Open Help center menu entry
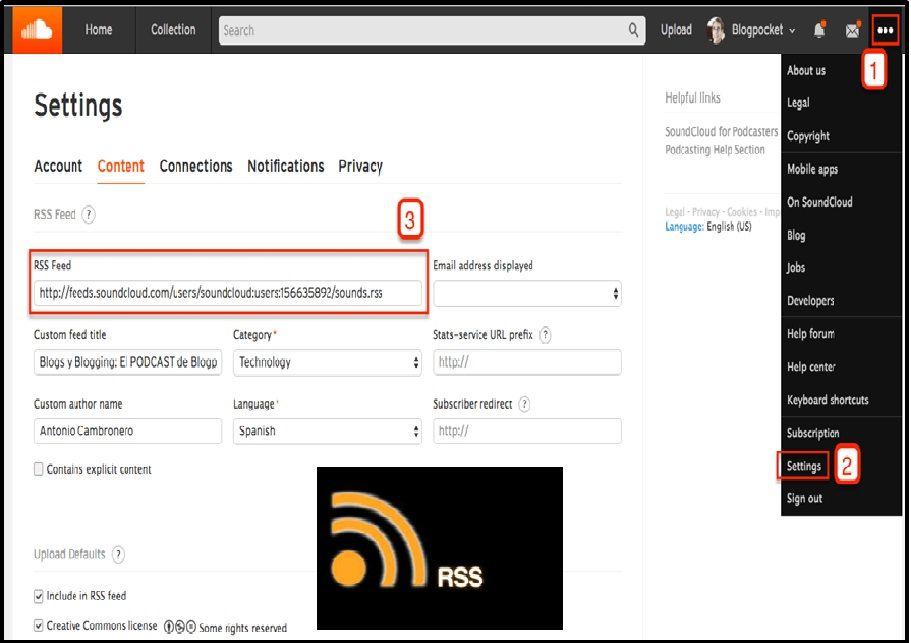 811,367
